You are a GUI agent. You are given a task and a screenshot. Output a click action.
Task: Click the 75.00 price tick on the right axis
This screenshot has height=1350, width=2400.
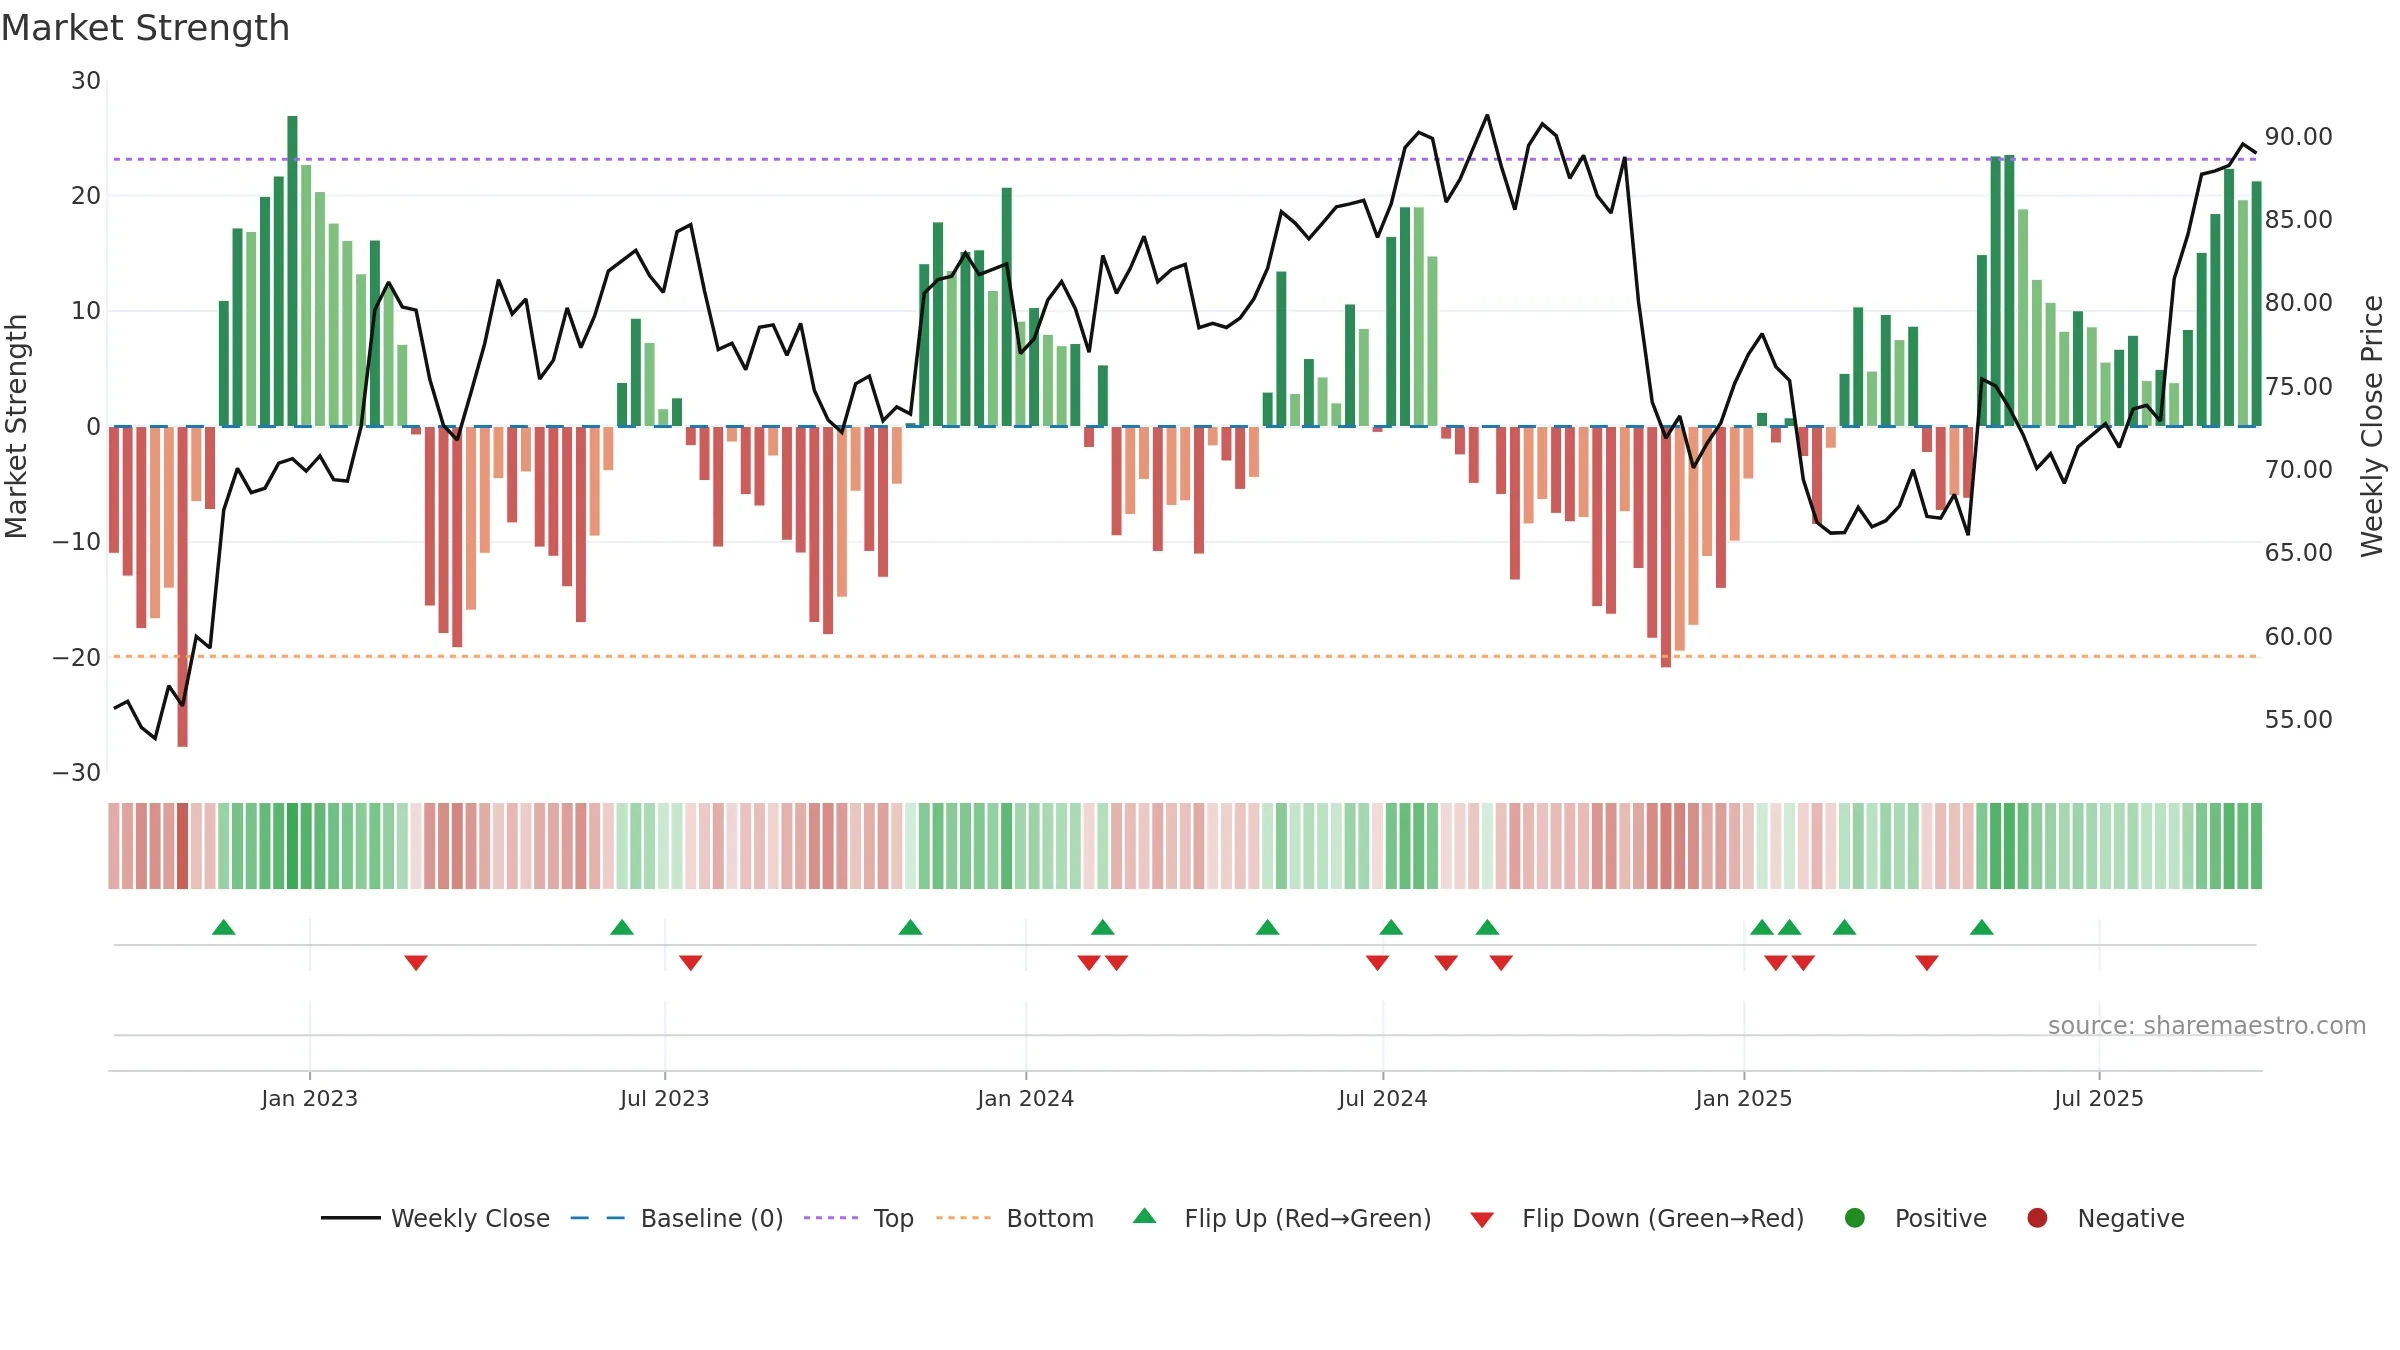tap(2298, 387)
